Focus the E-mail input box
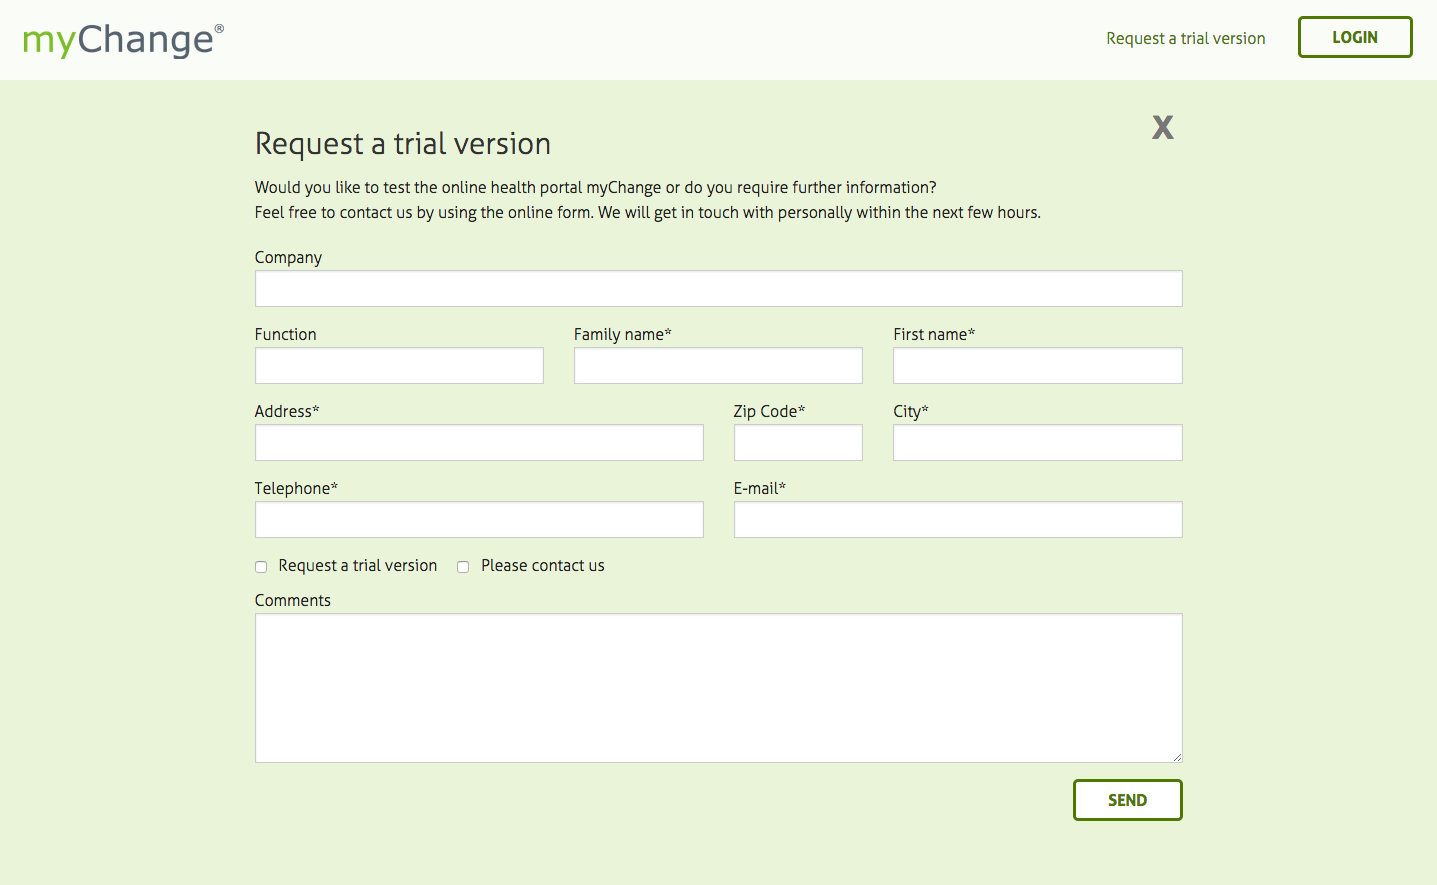 (x=958, y=520)
